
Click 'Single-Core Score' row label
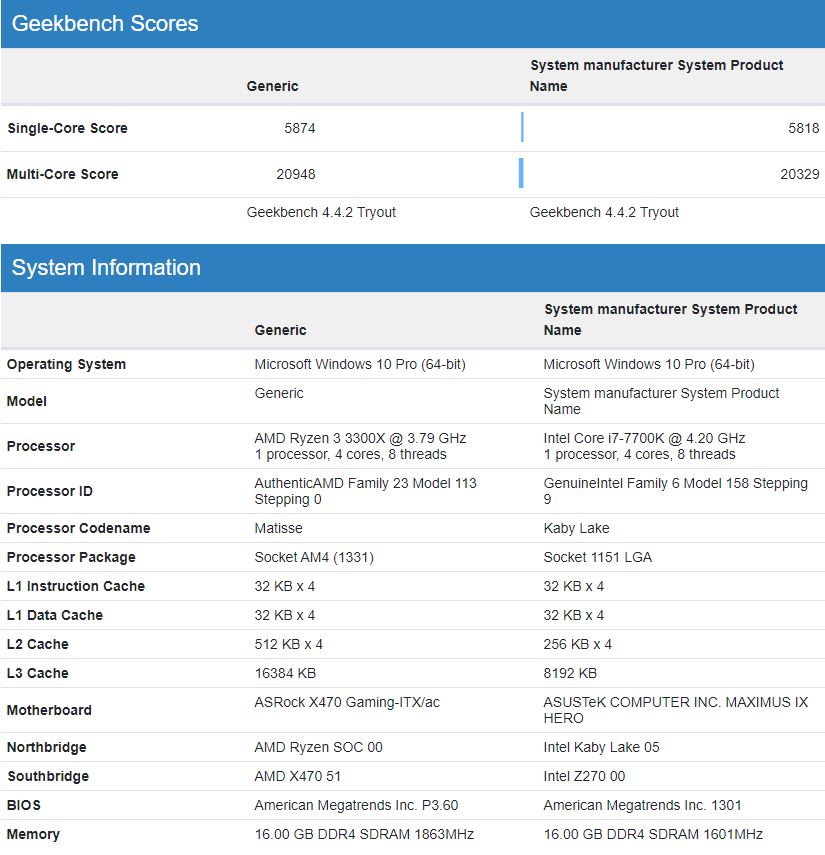pos(68,128)
